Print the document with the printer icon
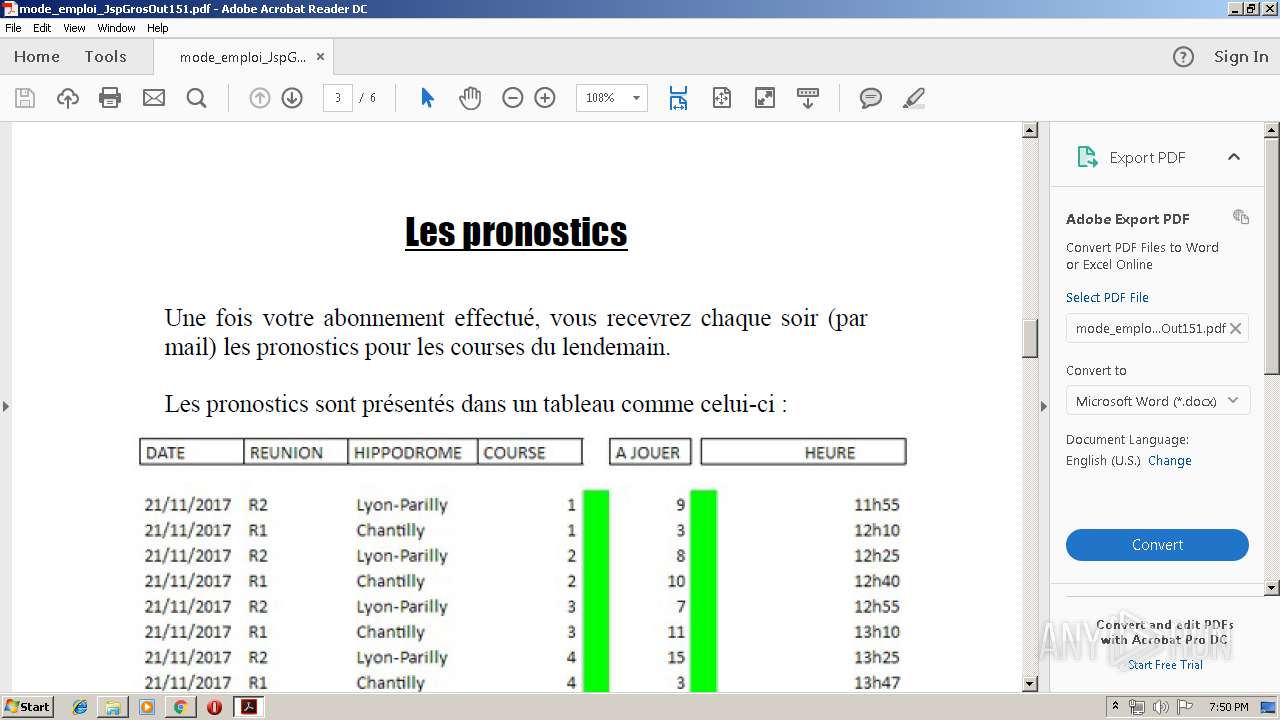The width and height of the screenshot is (1280, 720). (110, 98)
